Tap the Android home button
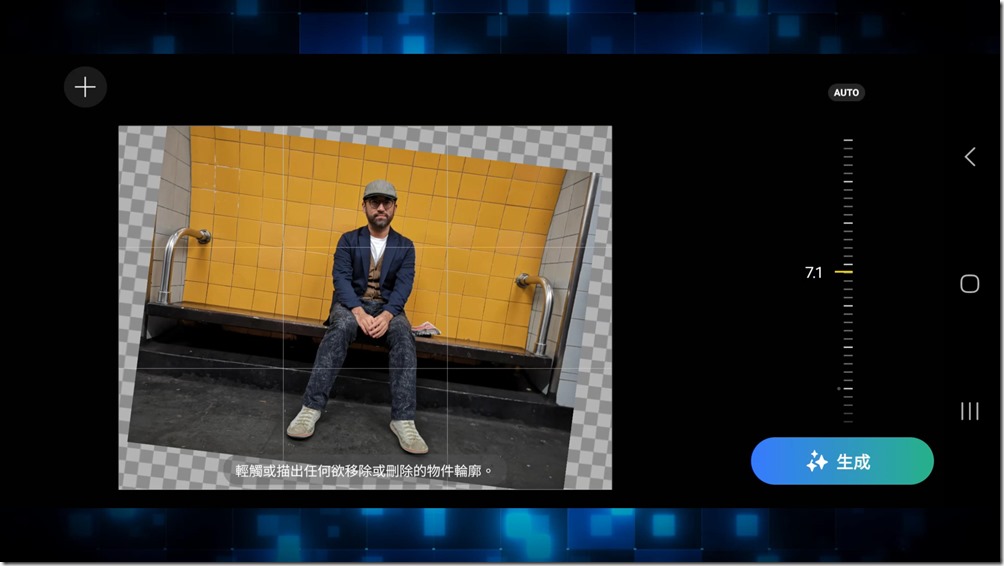The height and width of the screenshot is (566, 1004). click(x=969, y=284)
